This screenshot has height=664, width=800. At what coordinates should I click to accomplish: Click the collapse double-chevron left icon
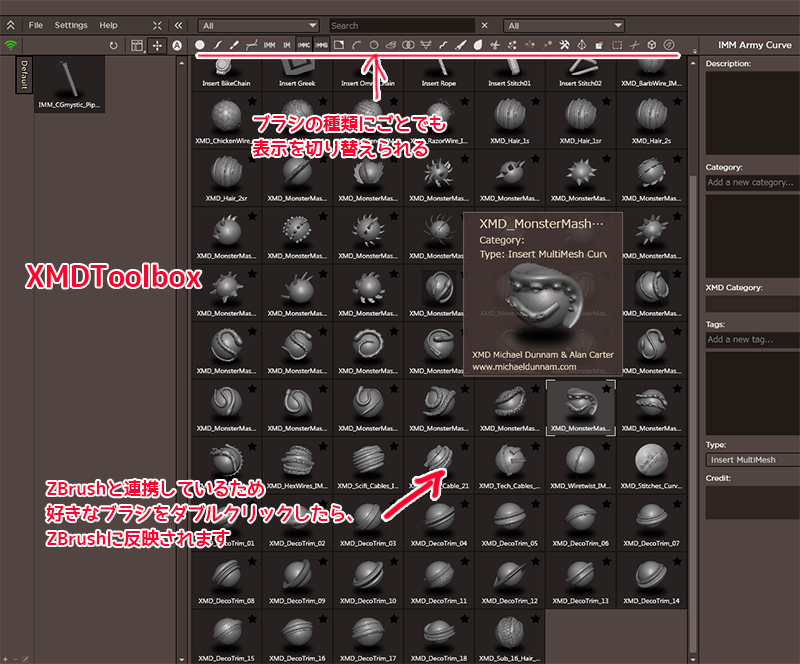click(x=178, y=25)
